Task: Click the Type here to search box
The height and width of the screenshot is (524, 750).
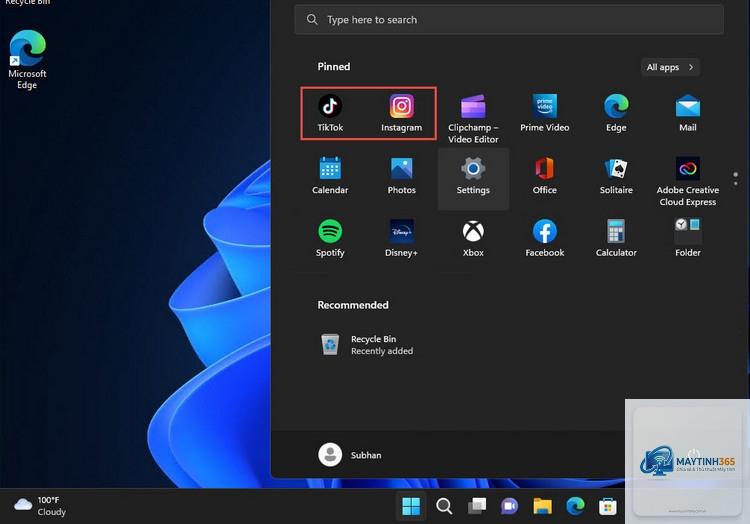Action: [x=509, y=20]
